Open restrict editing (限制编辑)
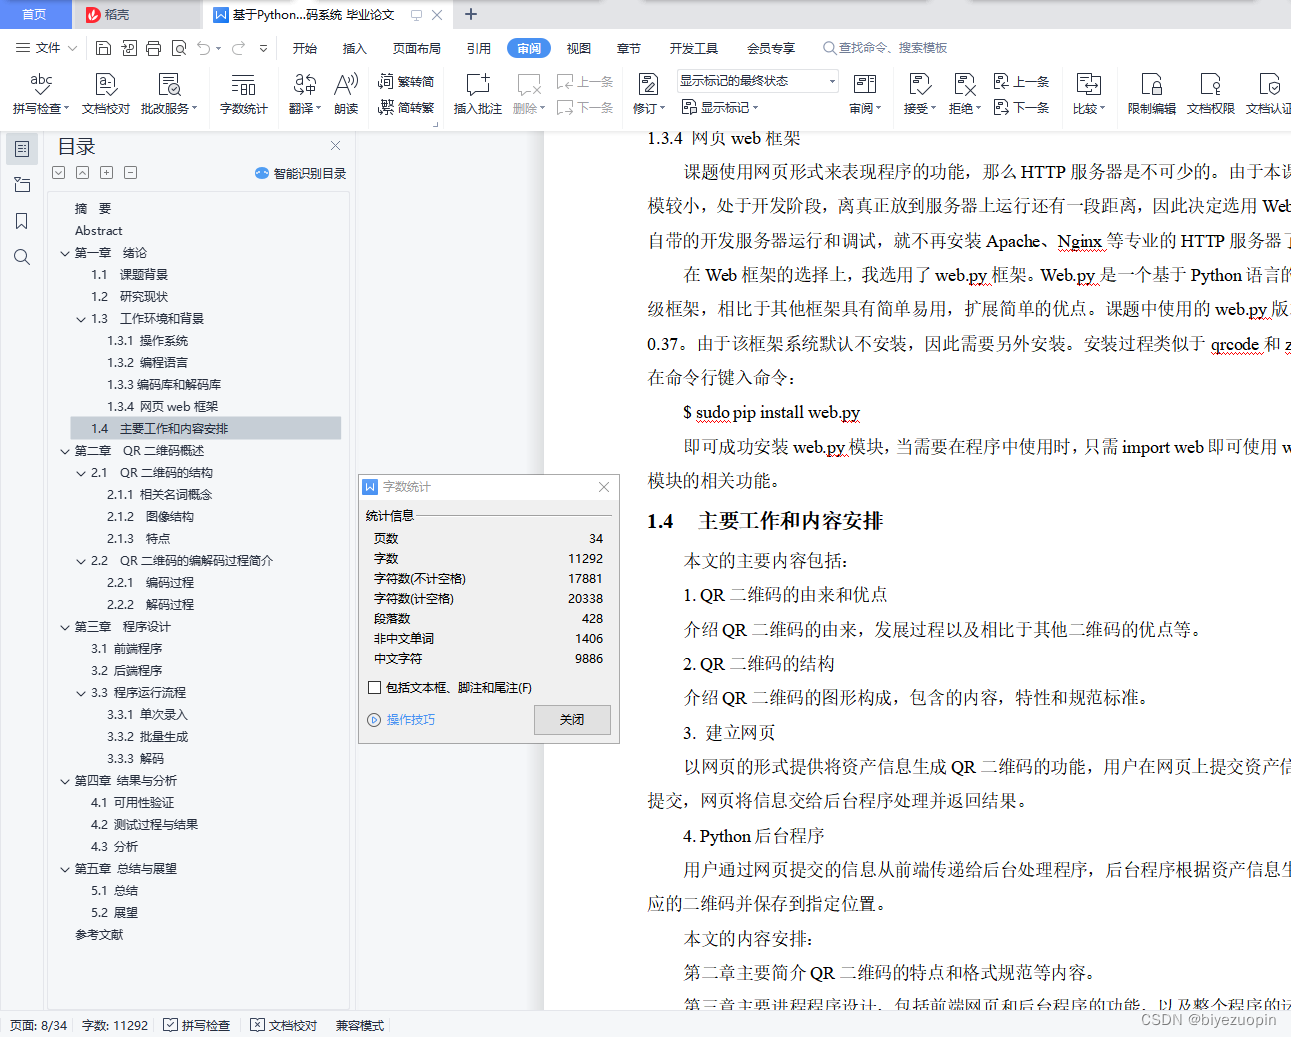 [1151, 93]
